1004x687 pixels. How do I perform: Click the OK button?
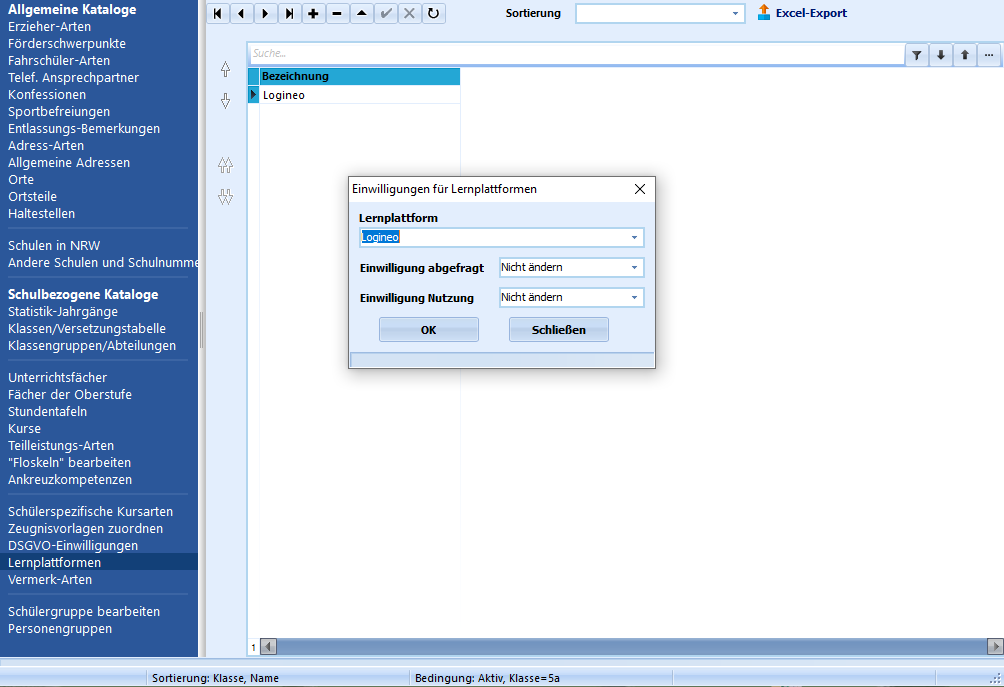(428, 330)
